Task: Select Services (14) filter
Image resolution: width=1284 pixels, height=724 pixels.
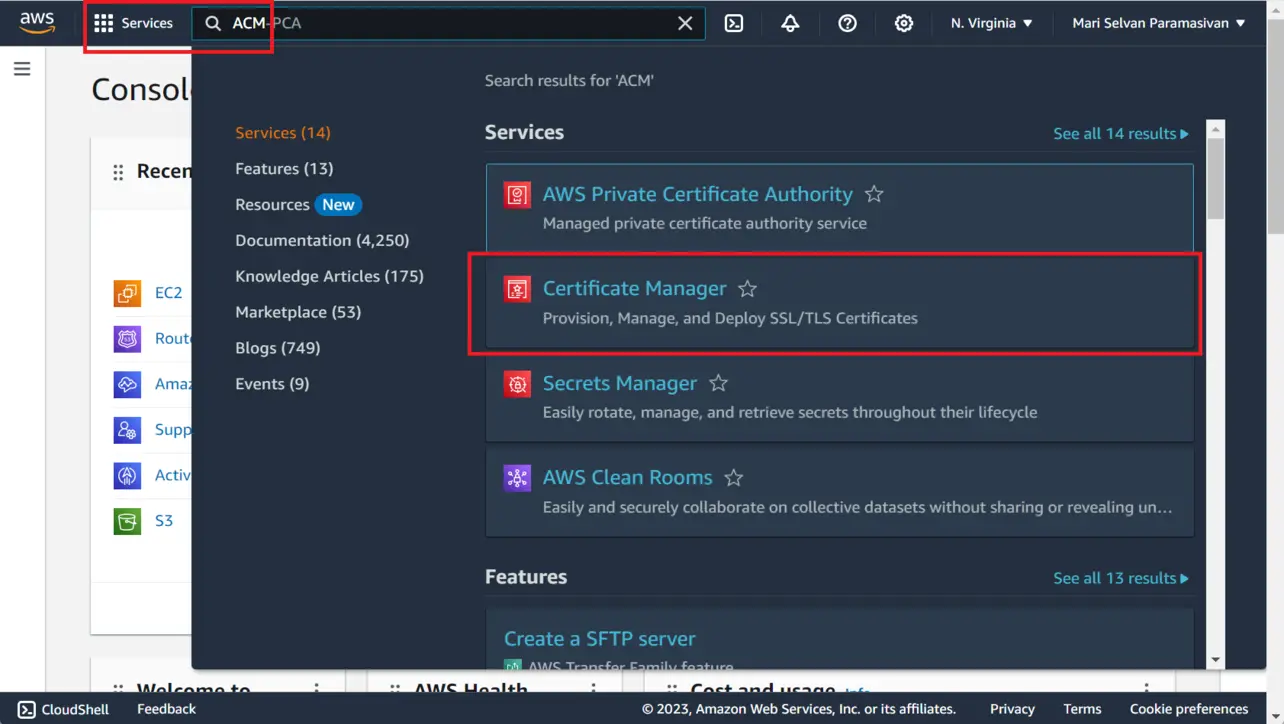Action: point(283,133)
